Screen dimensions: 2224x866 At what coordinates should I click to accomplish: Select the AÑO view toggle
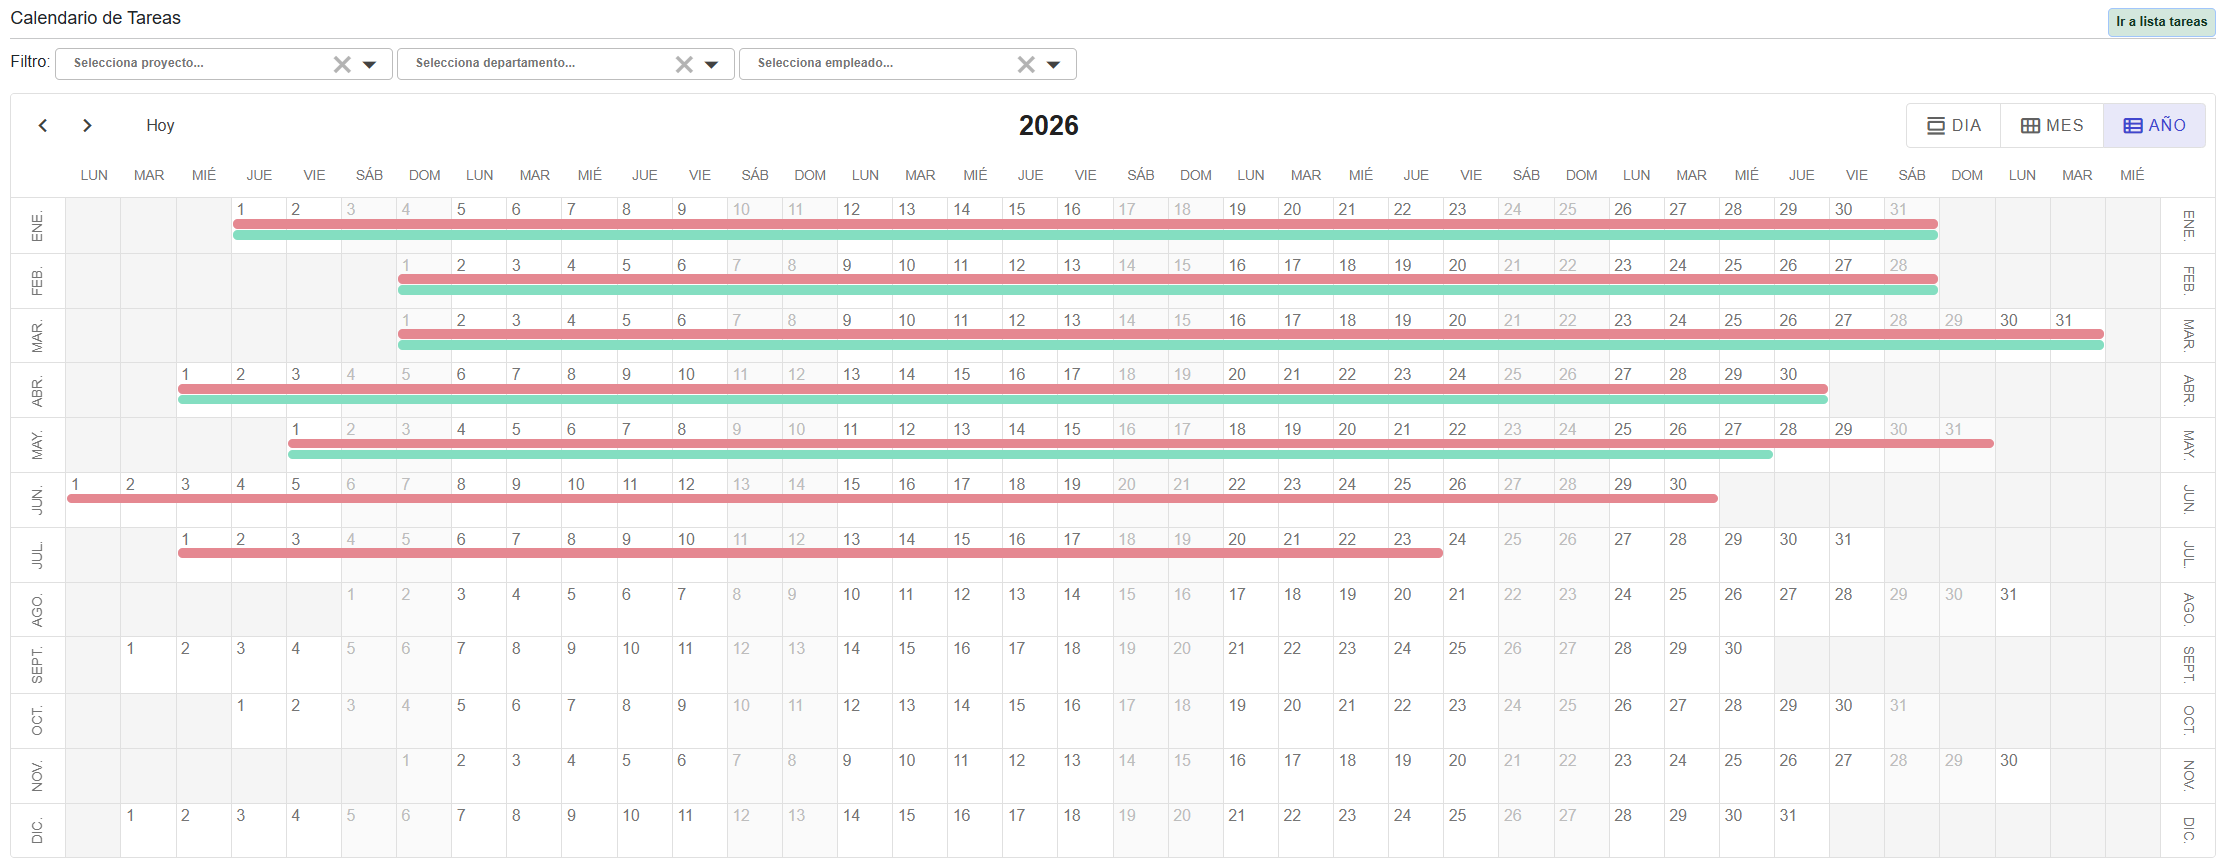(x=2154, y=126)
